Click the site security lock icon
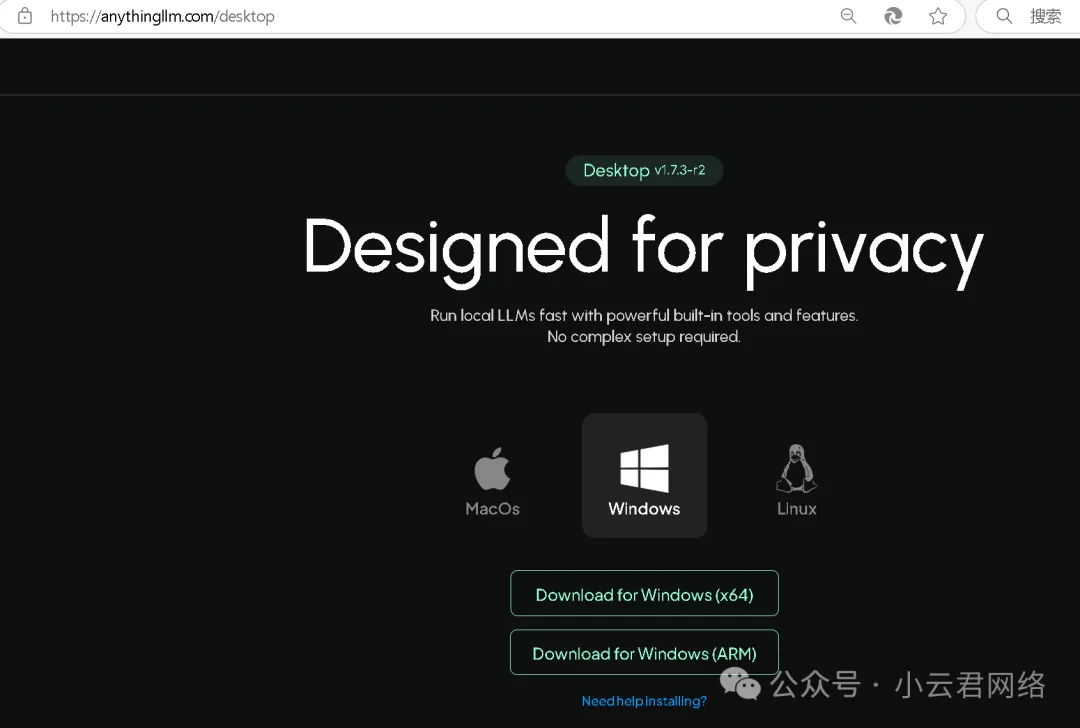 (x=25, y=16)
